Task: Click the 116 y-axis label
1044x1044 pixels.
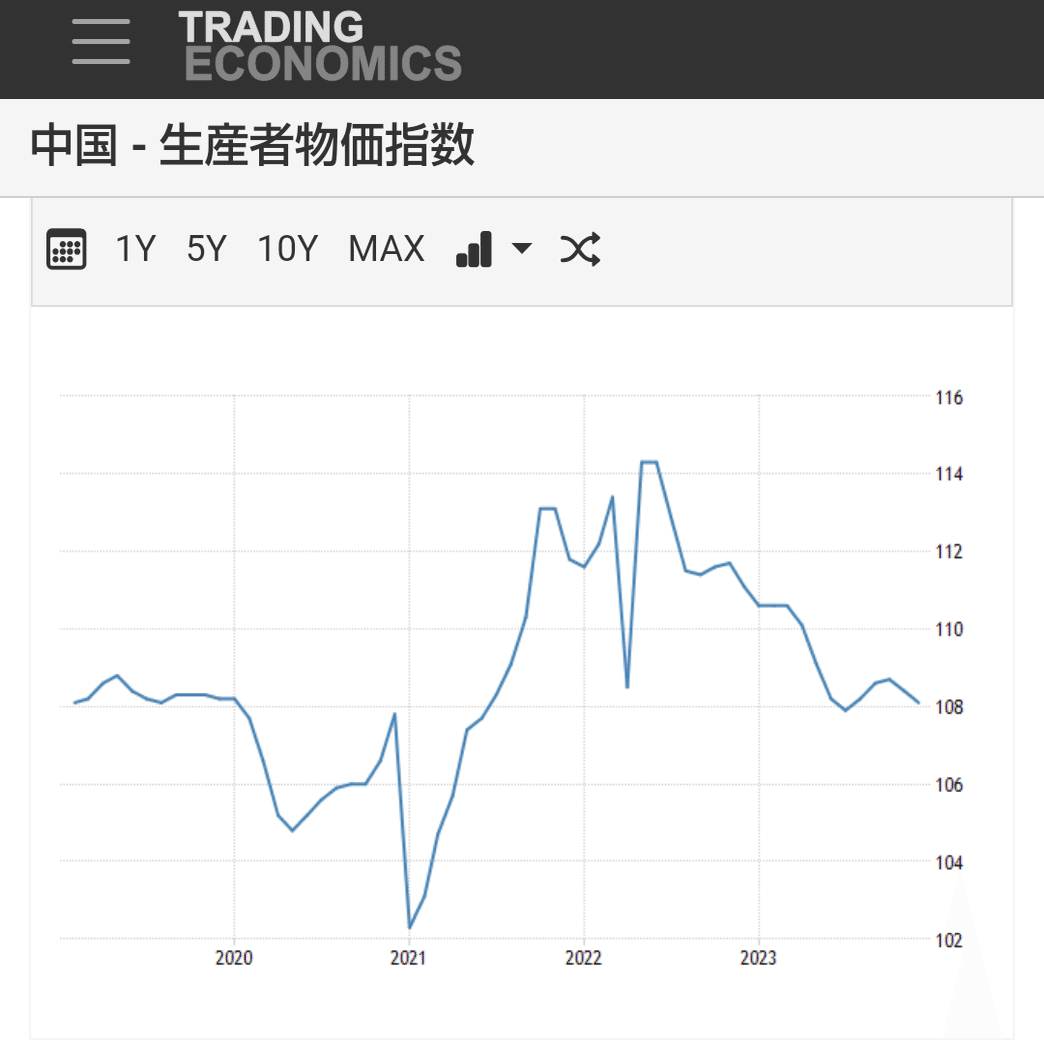Action: tap(949, 398)
